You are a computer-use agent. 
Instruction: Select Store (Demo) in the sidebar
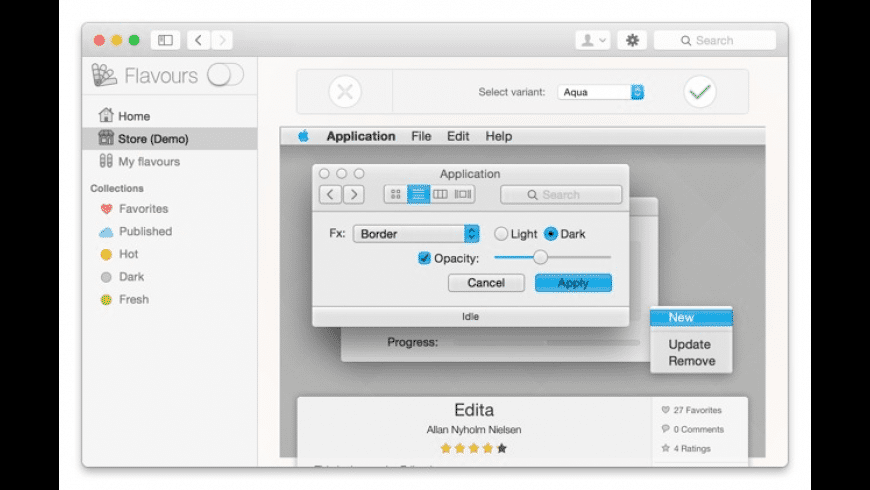click(169, 139)
